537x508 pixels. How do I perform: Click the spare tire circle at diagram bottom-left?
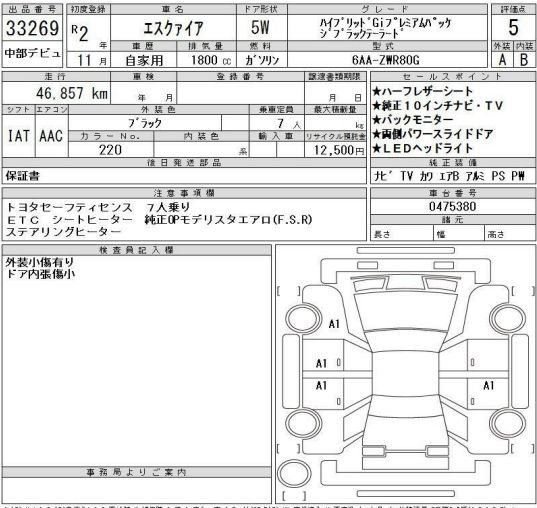[x=294, y=474]
